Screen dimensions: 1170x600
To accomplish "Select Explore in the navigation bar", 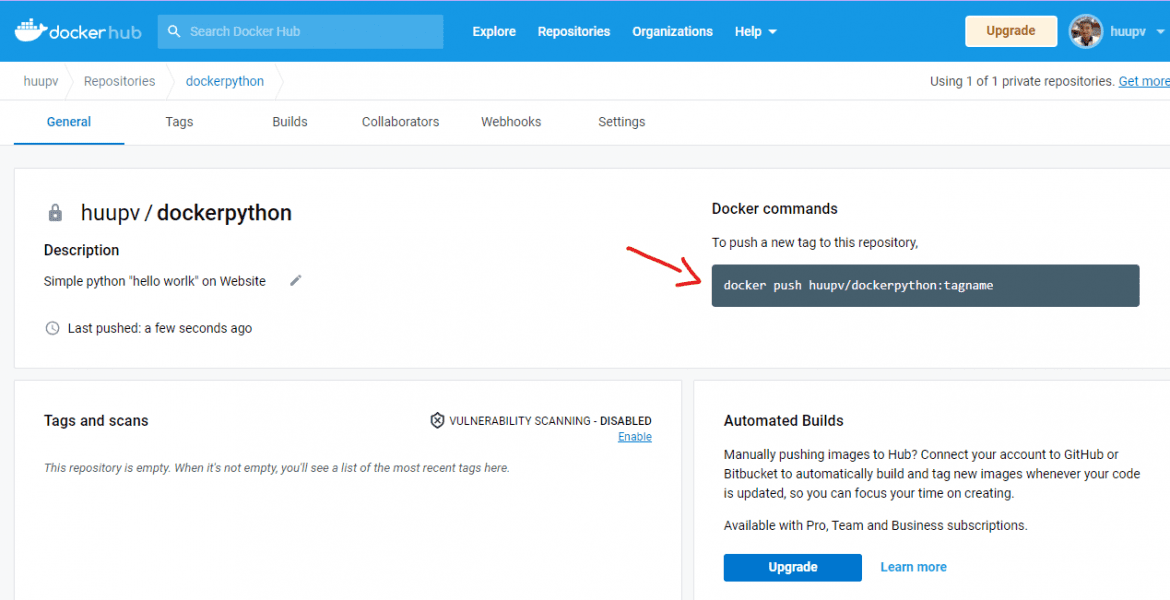I will (x=494, y=31).
